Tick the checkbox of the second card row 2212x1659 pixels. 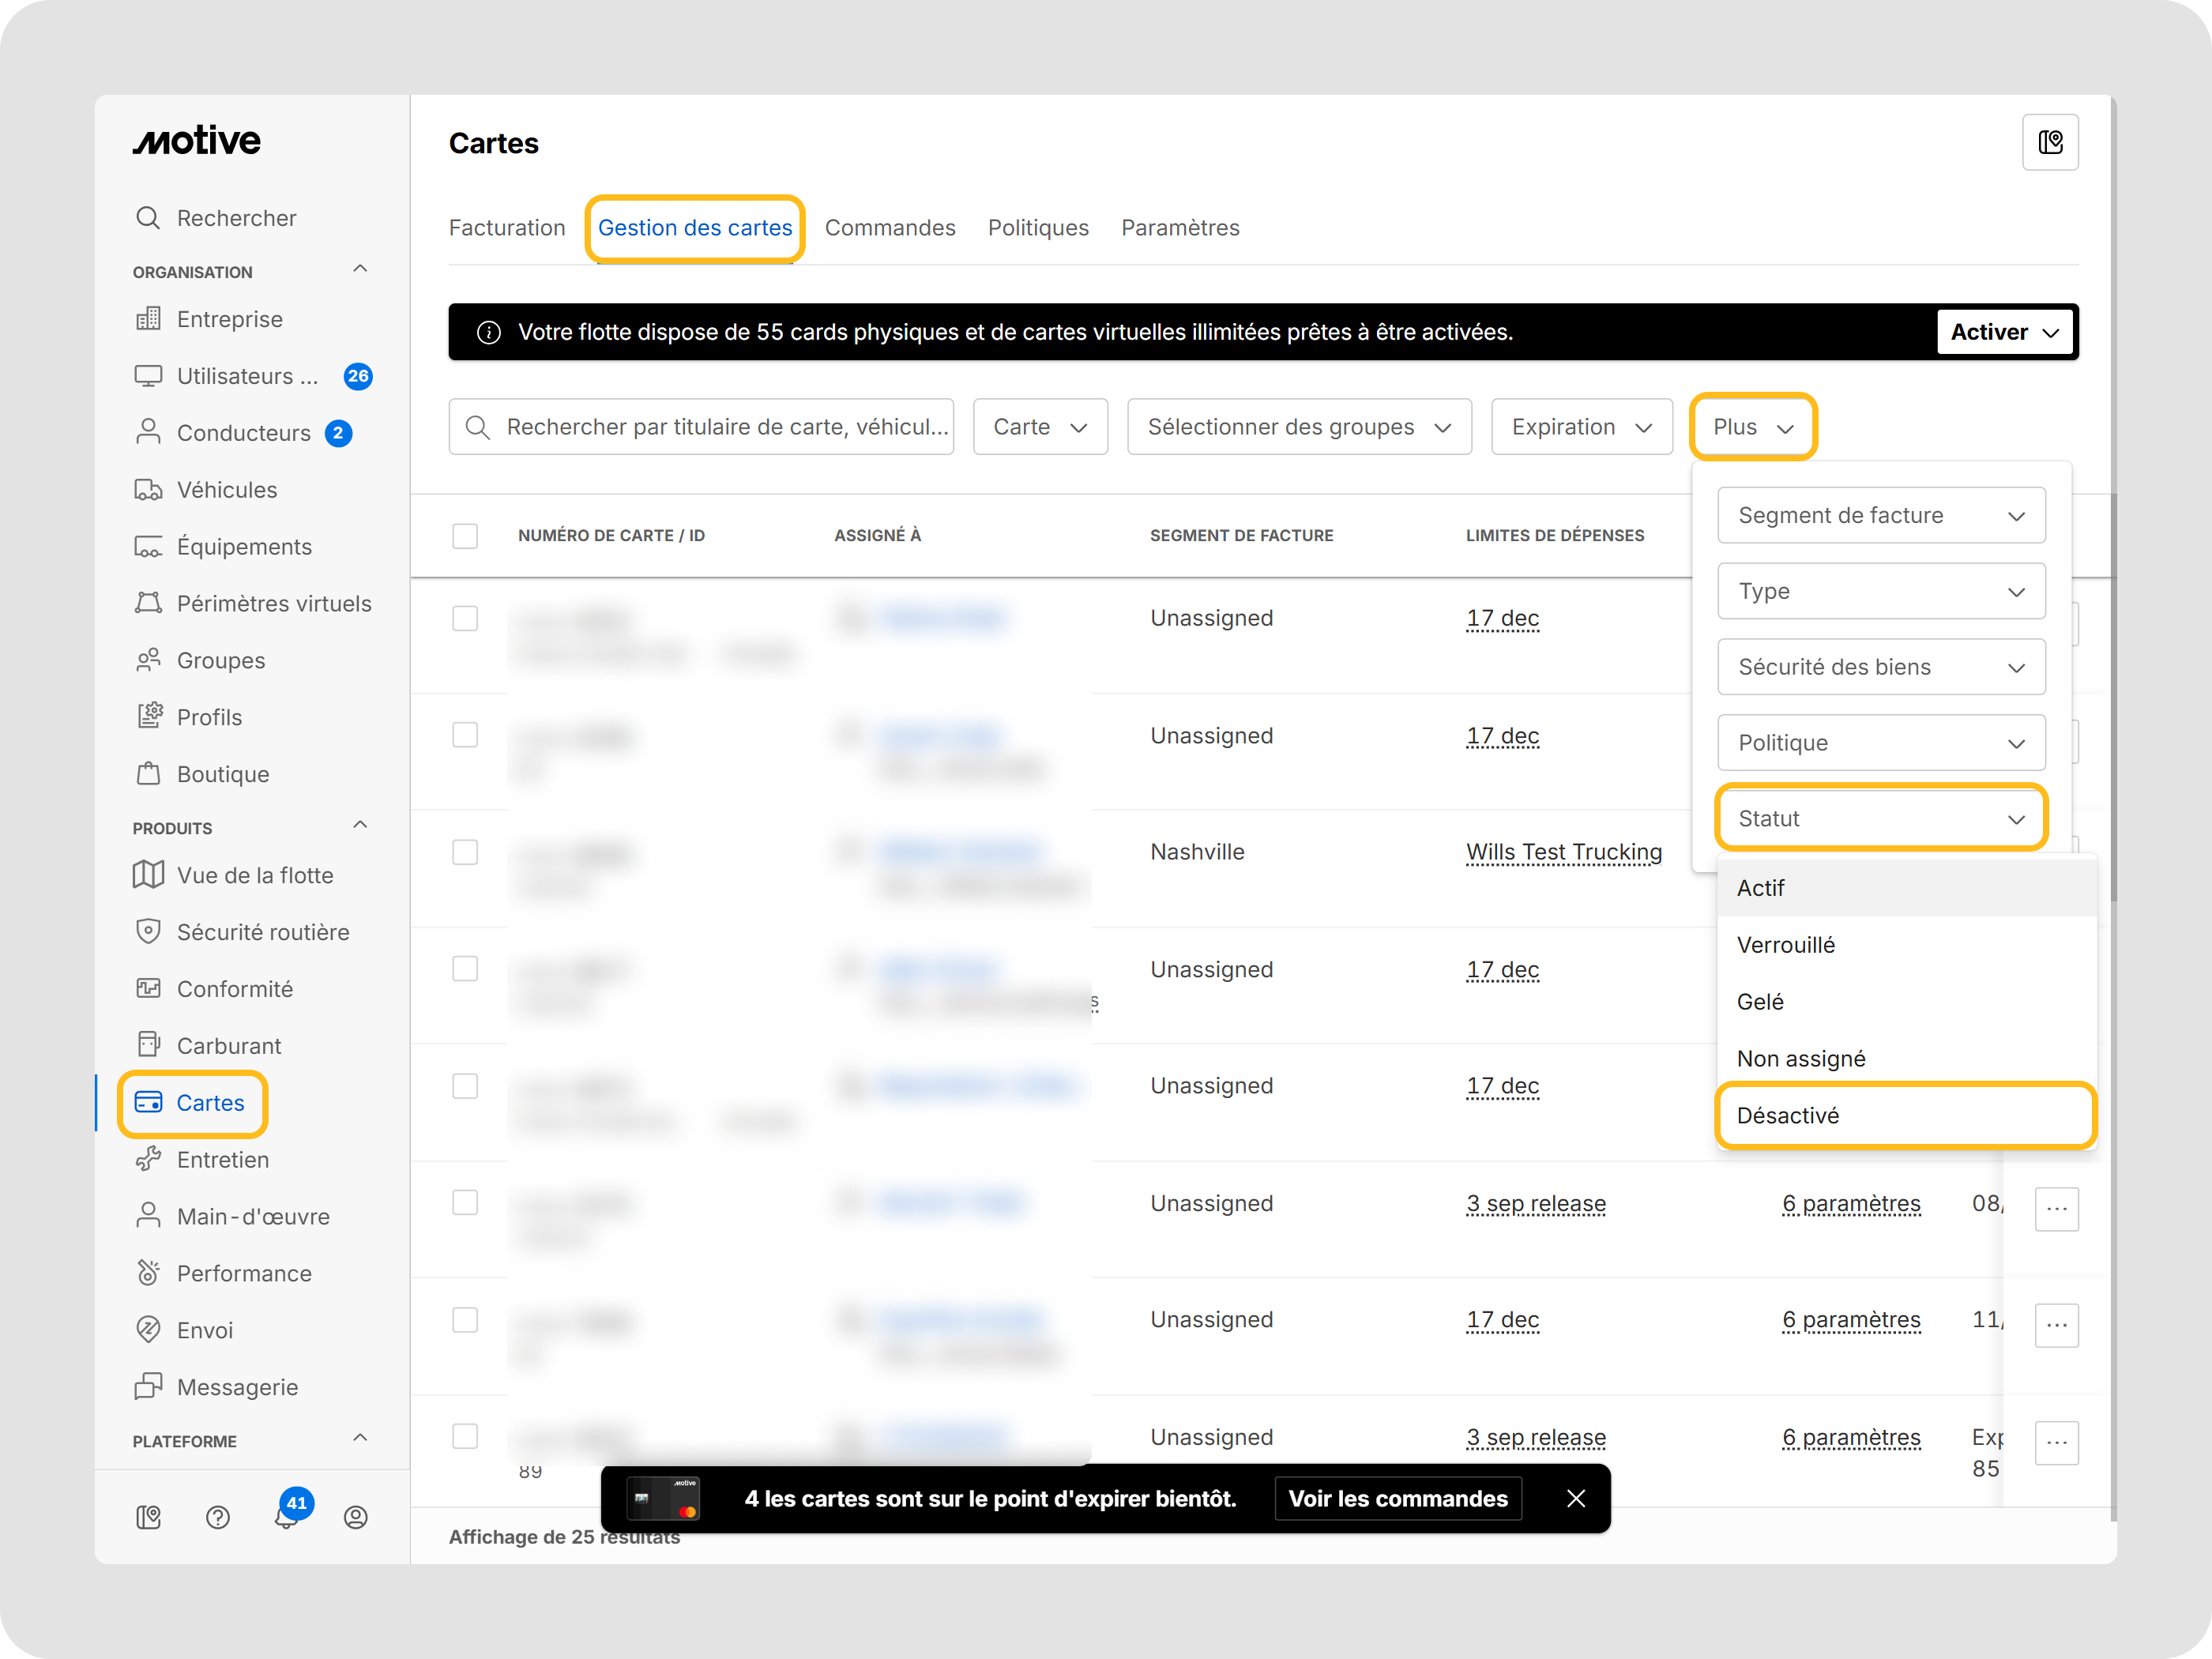tap(465, 735)
